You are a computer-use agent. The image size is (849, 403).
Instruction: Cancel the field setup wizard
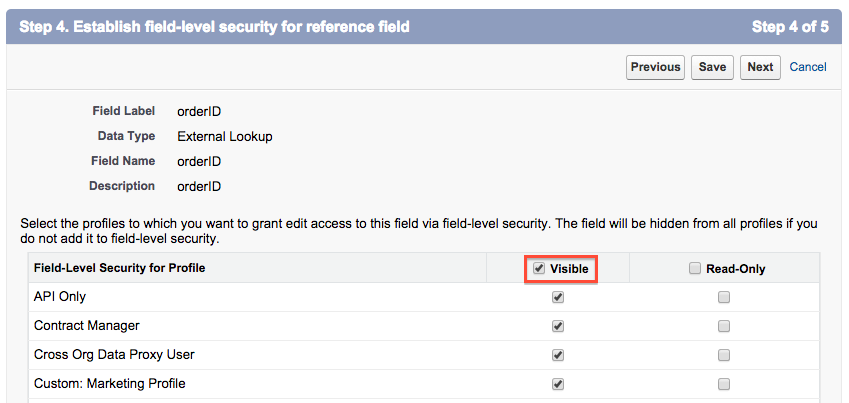click(808, 67)
